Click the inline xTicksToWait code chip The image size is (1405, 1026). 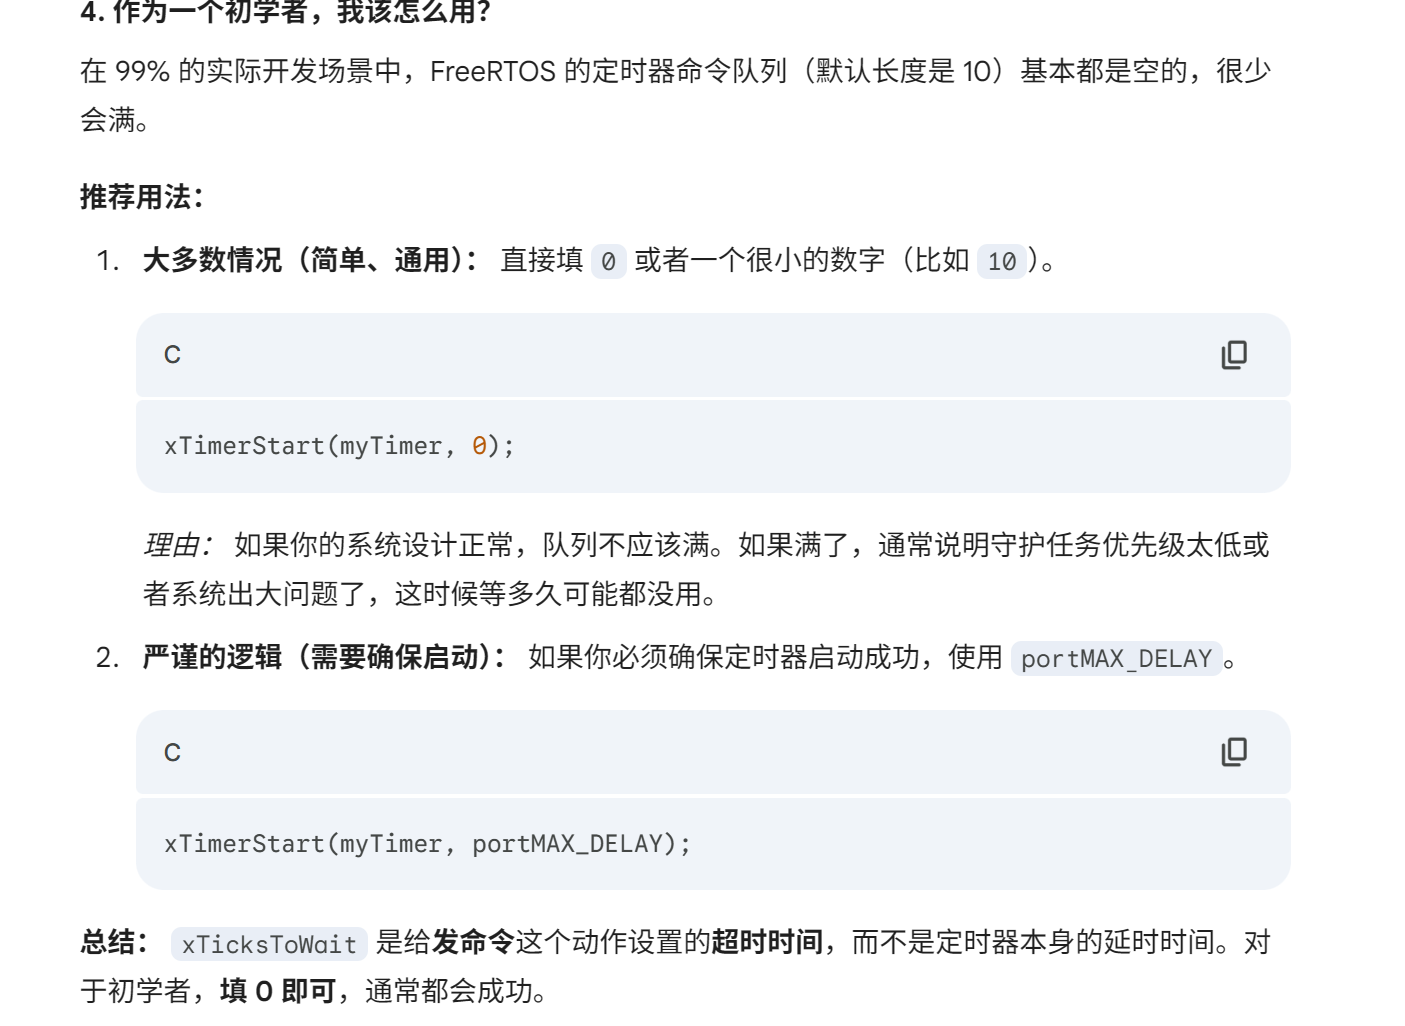pos(269,945)
